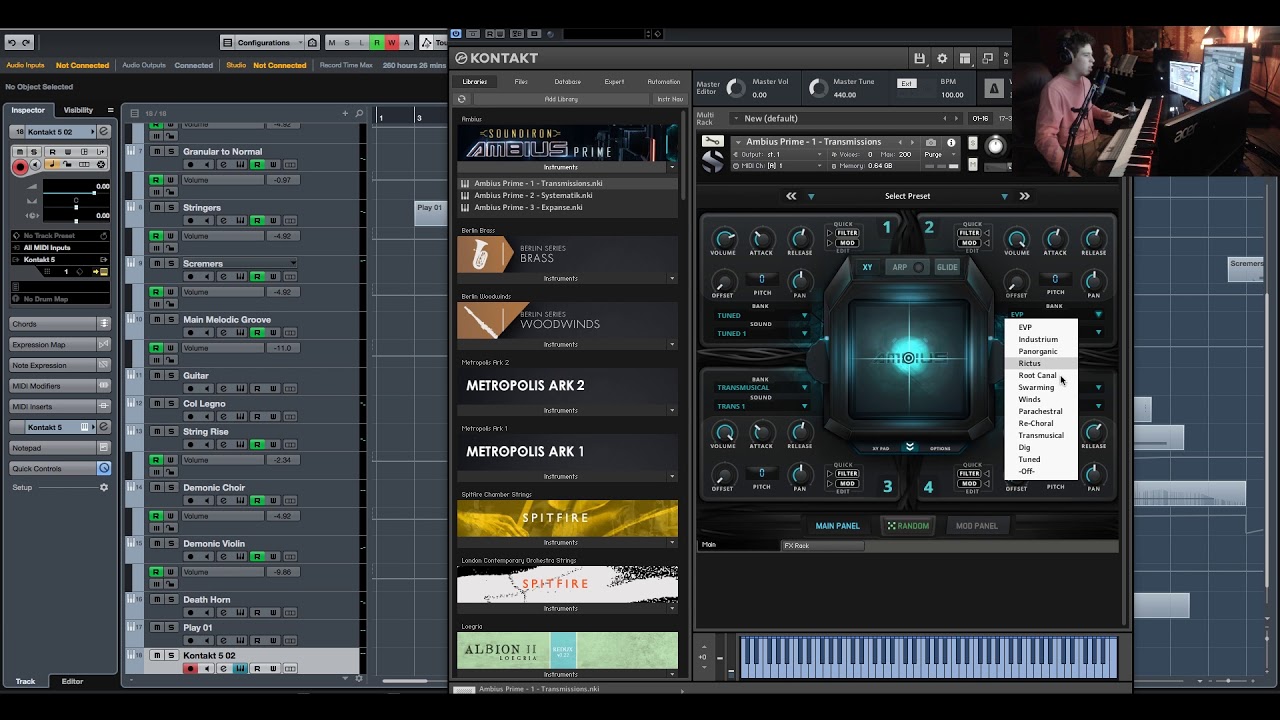Open the Select Preset dropdown
Image resolution: width=1280 pixels, height=720 pixels.
click(907, 196)
